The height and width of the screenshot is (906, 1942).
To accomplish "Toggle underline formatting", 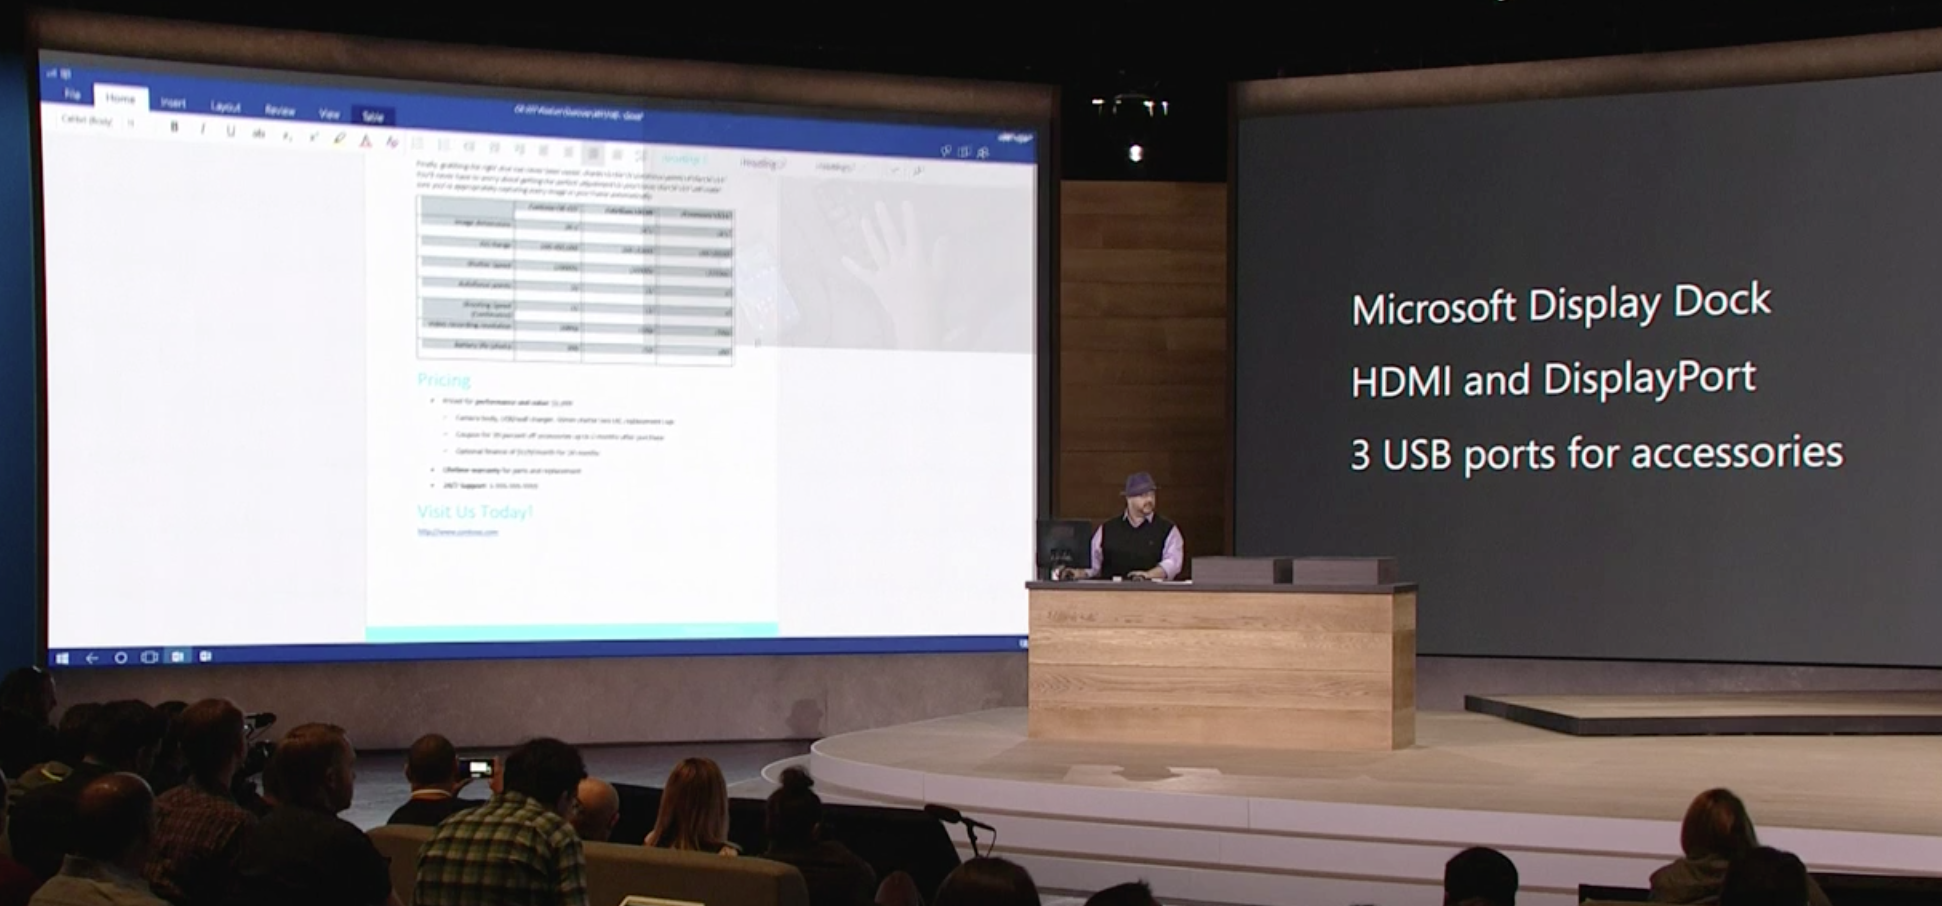I will [x=231, y=131].
